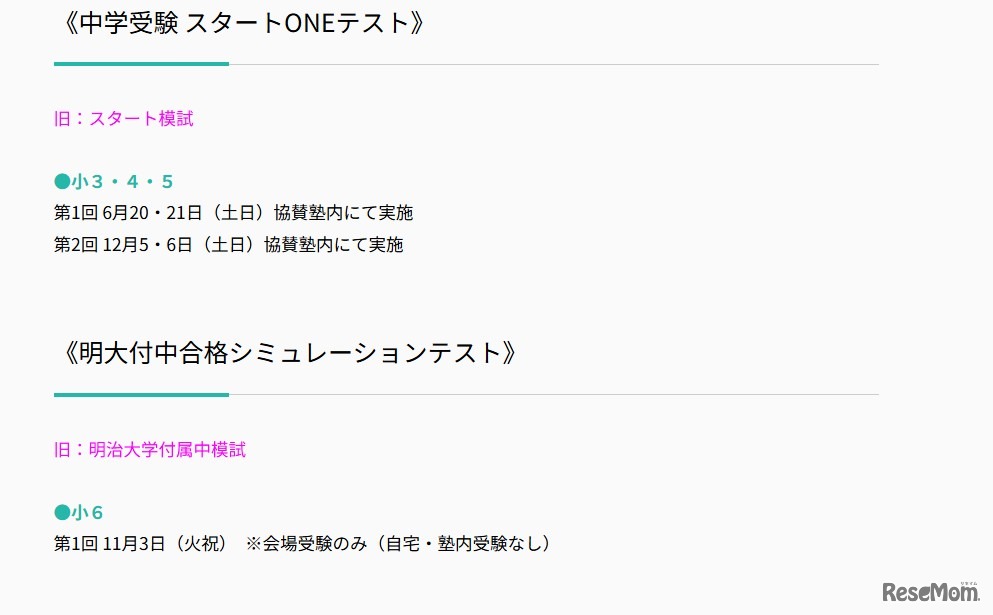
Task: Click 協賛塾内にて実施 on the 12月 row
Action: (334, 244)
